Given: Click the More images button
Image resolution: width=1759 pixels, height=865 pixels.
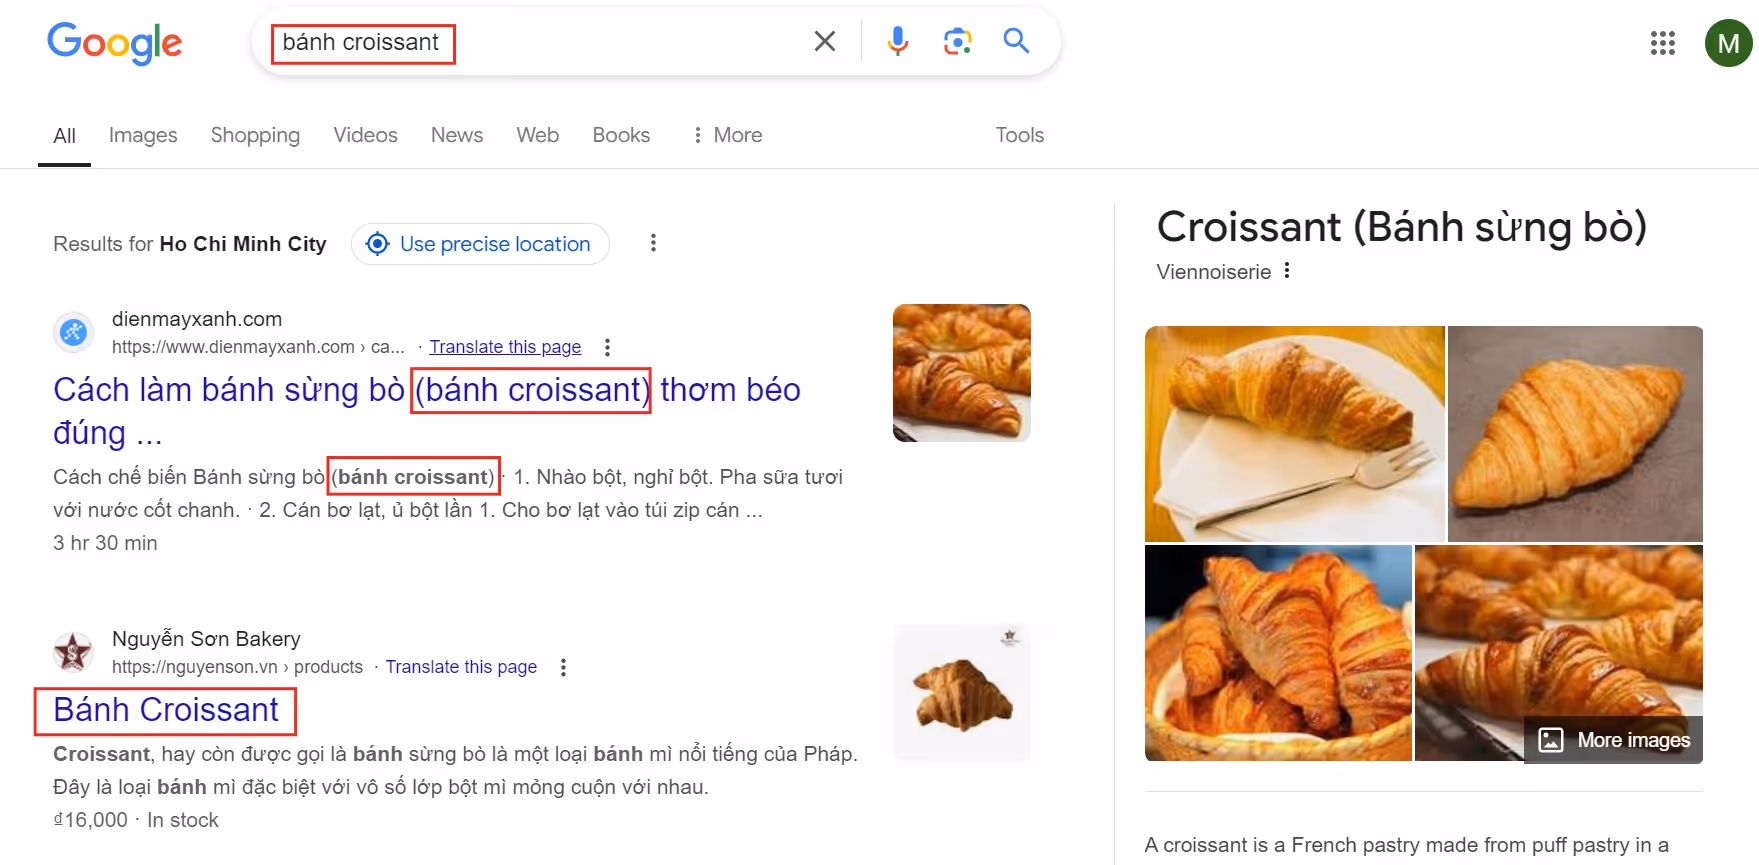Looking at the screenshot, I should [1612, 740].
